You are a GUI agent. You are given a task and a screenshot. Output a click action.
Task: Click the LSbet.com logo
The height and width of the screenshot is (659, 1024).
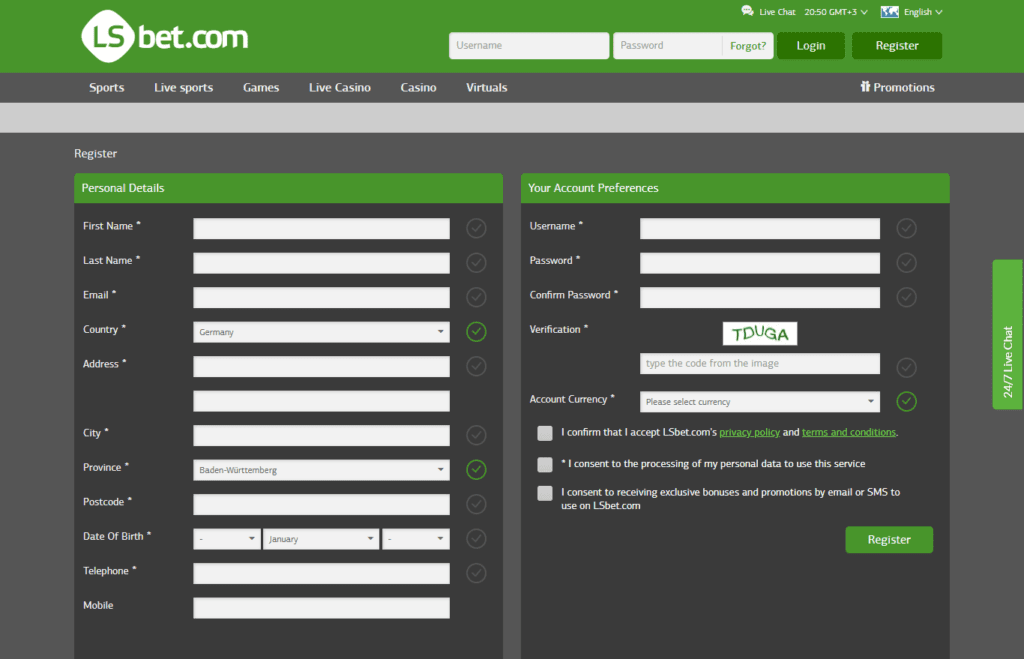pos(165,37)
